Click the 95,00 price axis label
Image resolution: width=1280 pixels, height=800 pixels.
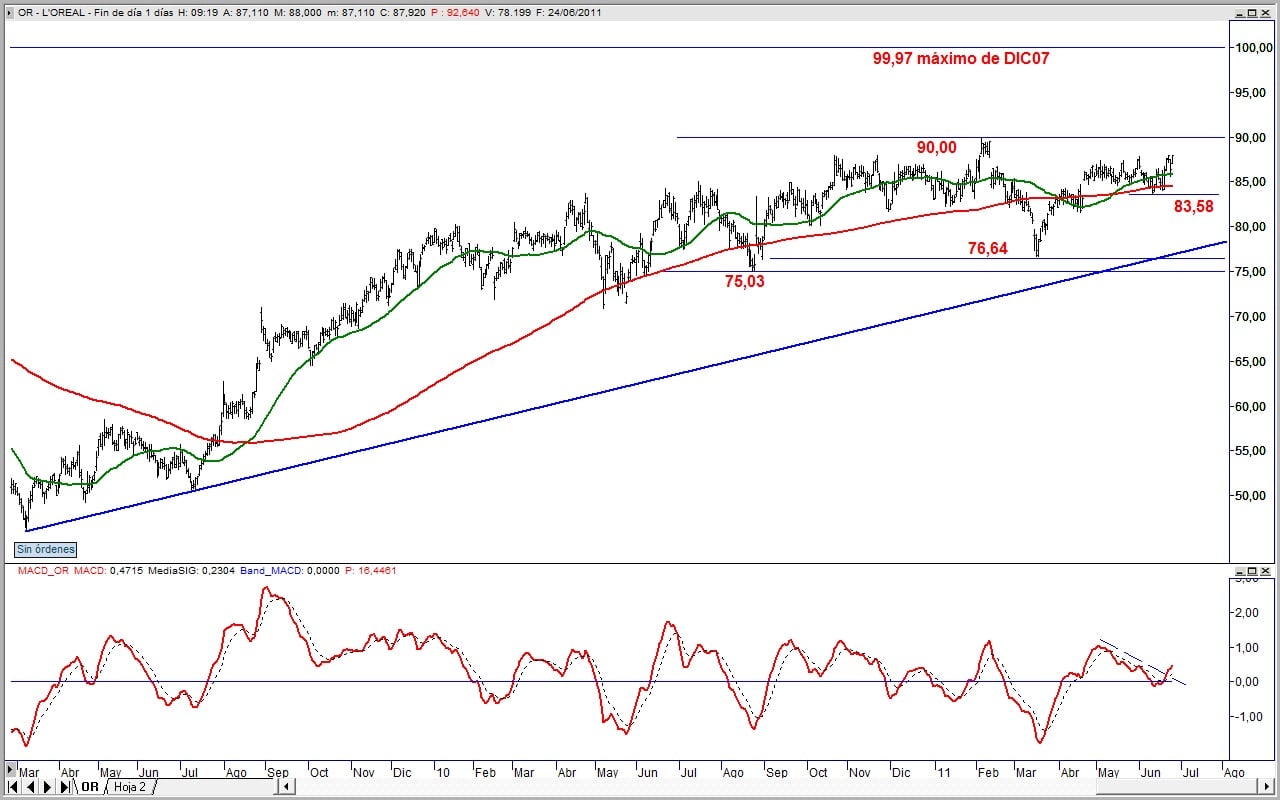(1251, 92)
